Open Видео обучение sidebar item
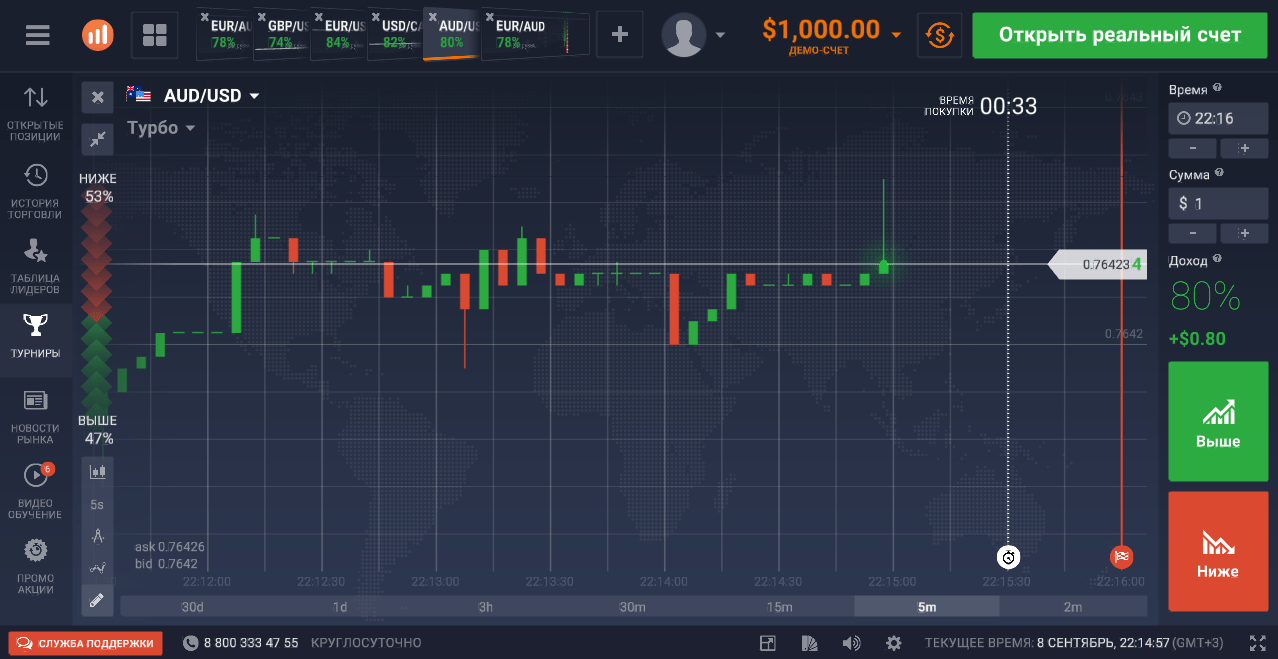1278x659 pixels. (x=36, y=492)
